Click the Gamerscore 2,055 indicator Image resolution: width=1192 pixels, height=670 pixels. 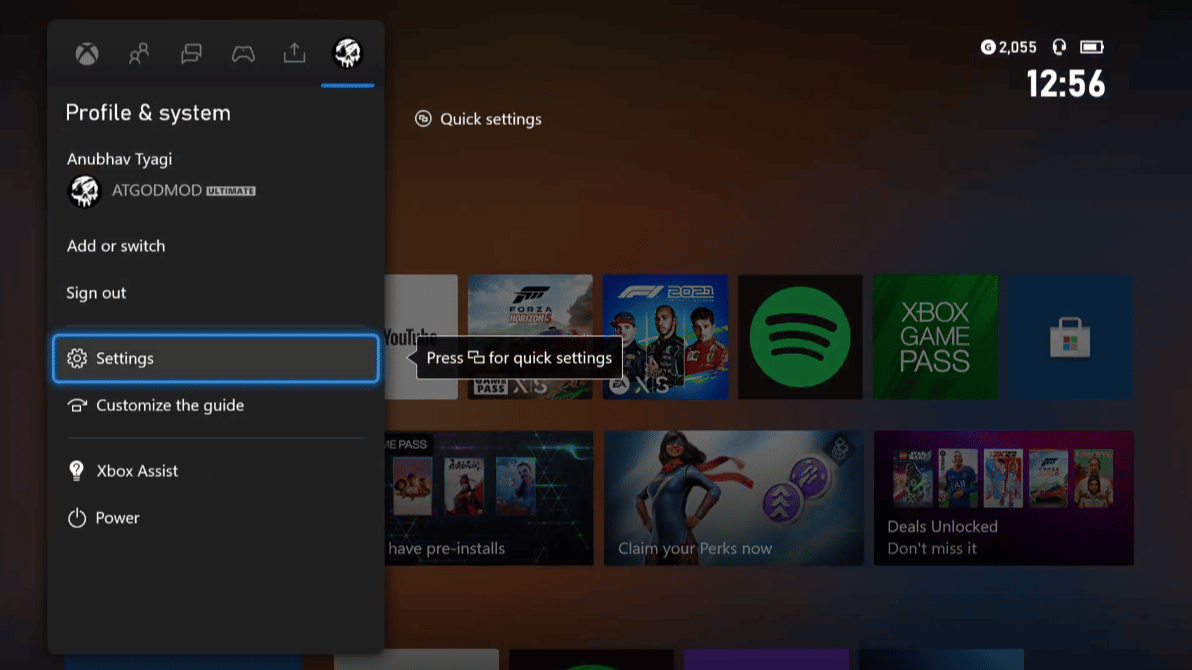(x=1008, y=47)
